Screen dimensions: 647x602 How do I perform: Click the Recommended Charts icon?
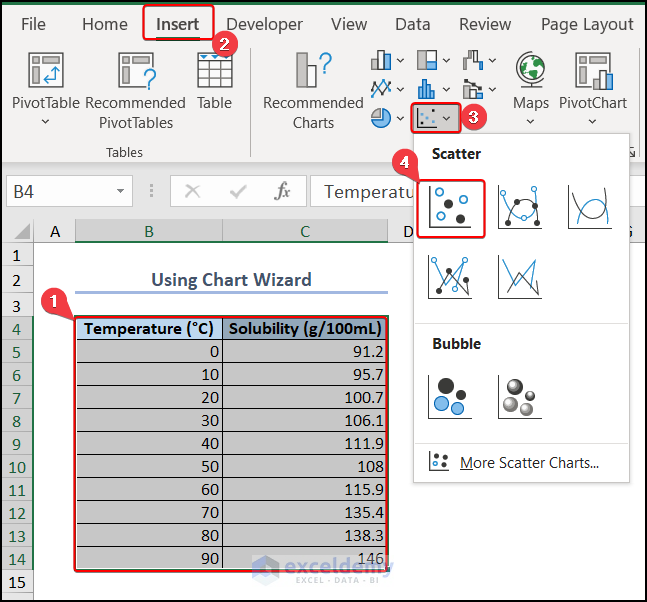[313, 72]
